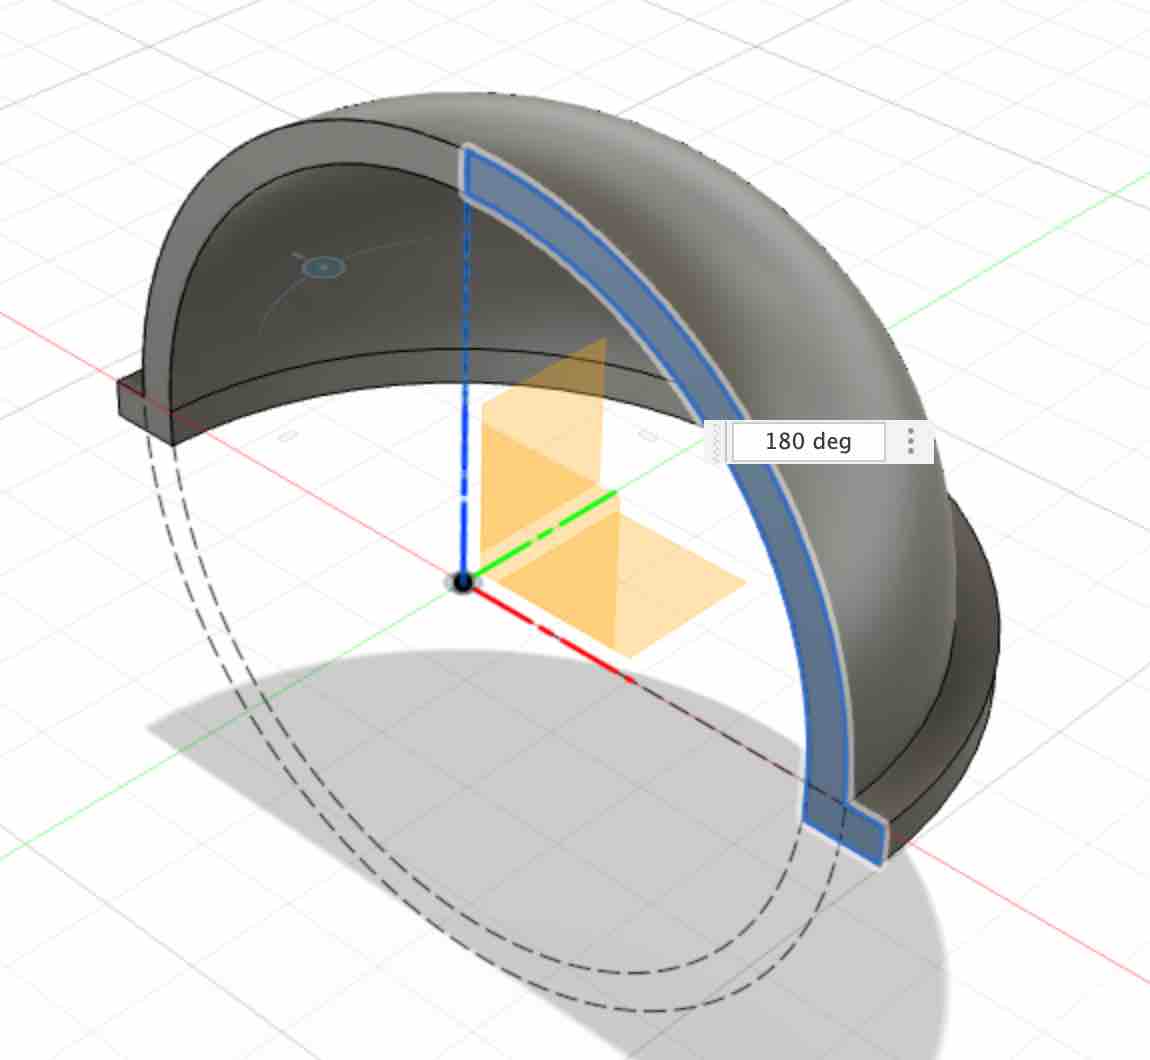Select the thick green Y axis
This screenshot has height=1060, width=1150.
click(544, 533)
